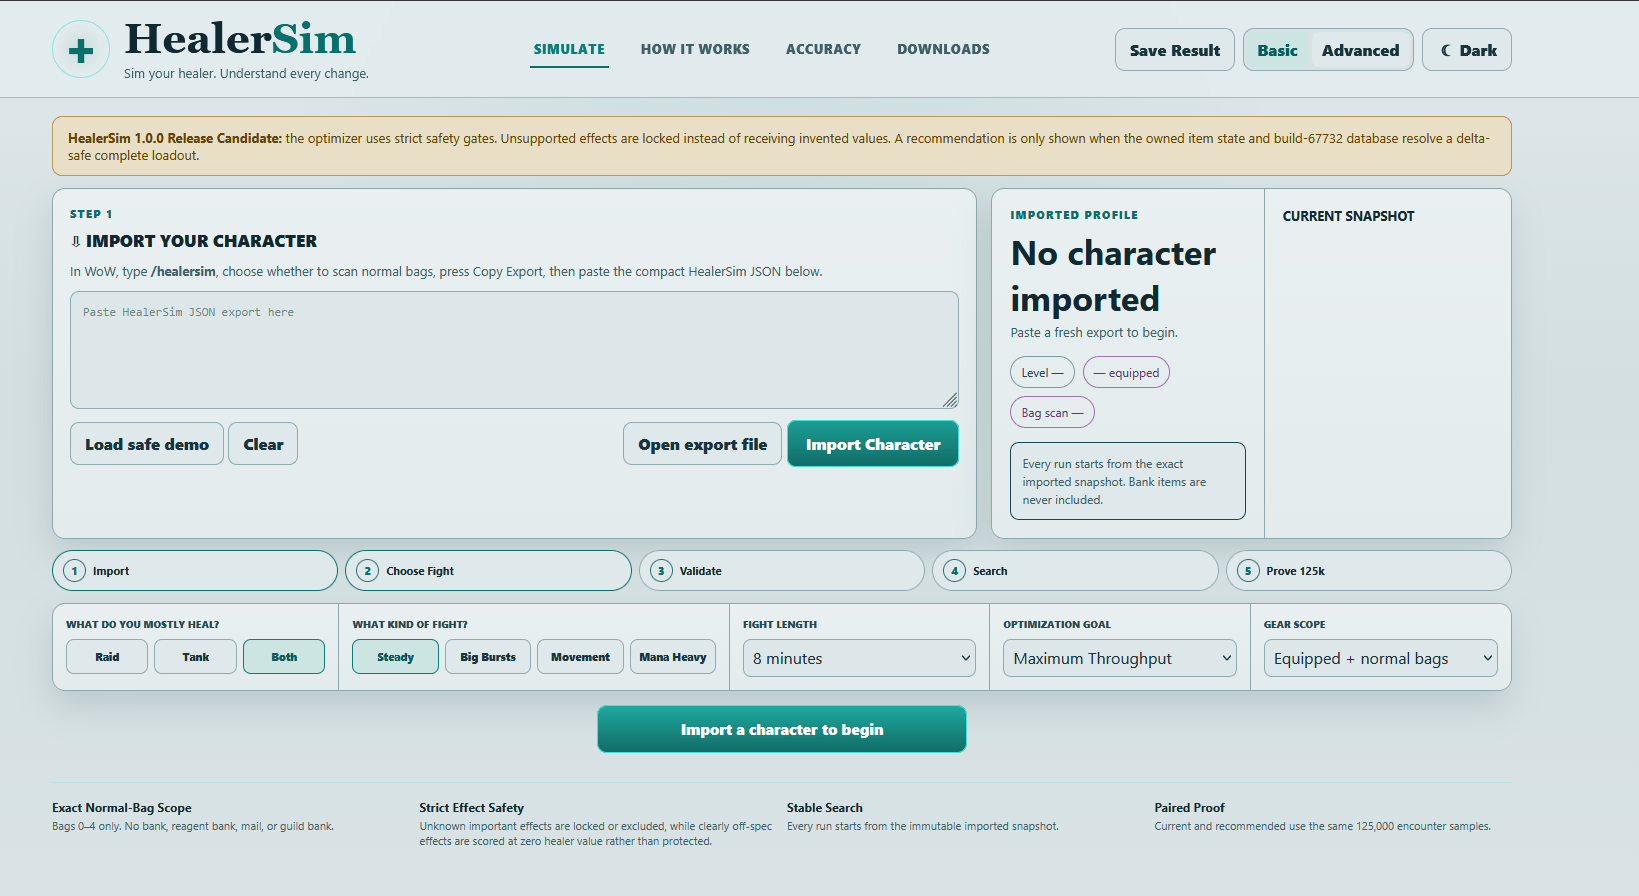This screenshot has height=896, width=1639.
Task: Click the HealerSim plus logo icon
Action: click(81, 49)
